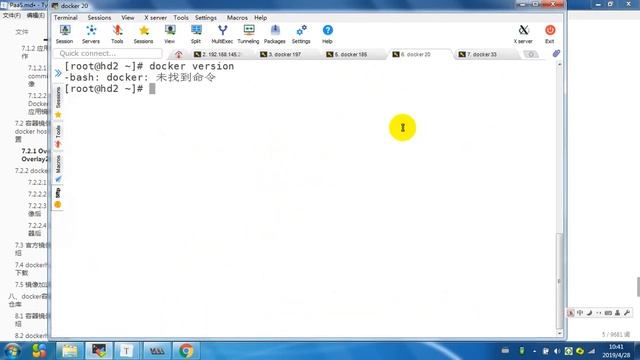Click the View toolbar icon
Screen dimensions: 640x360
tap(170, 34)
